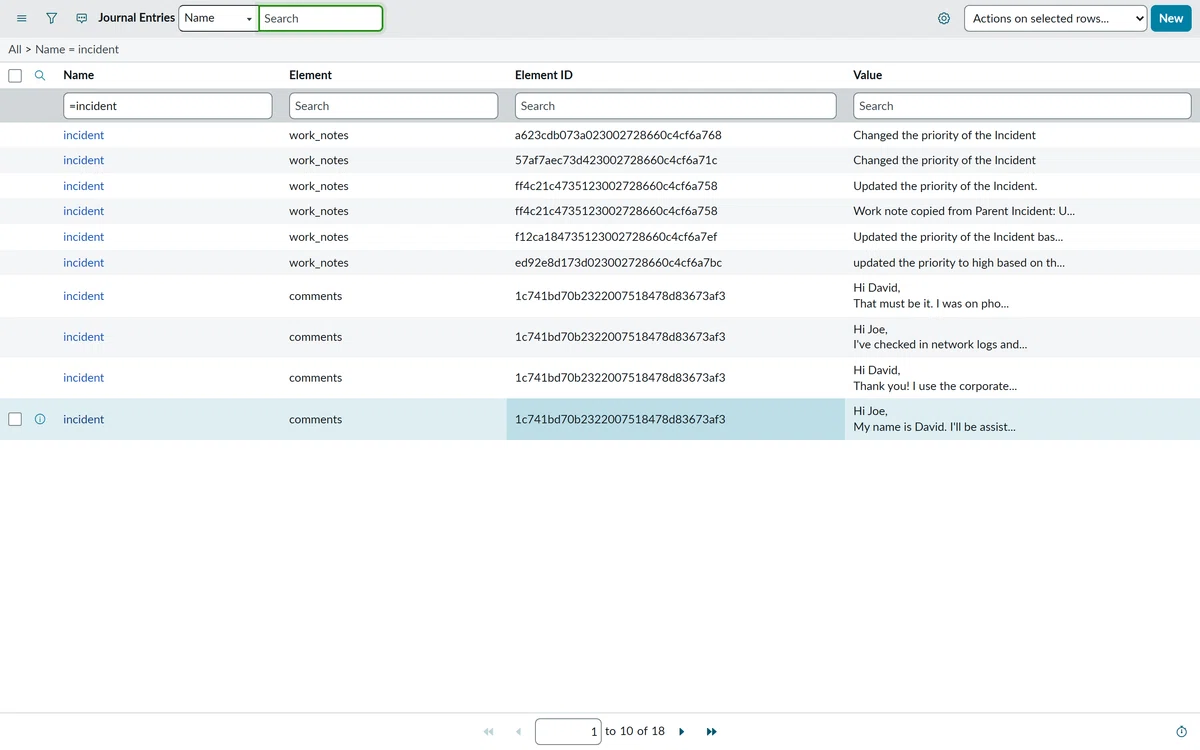Screen dimensions: 1200x750
Task: Focus the top Search box beside Name
Action: pyautogui.click(x=320, y=18)
